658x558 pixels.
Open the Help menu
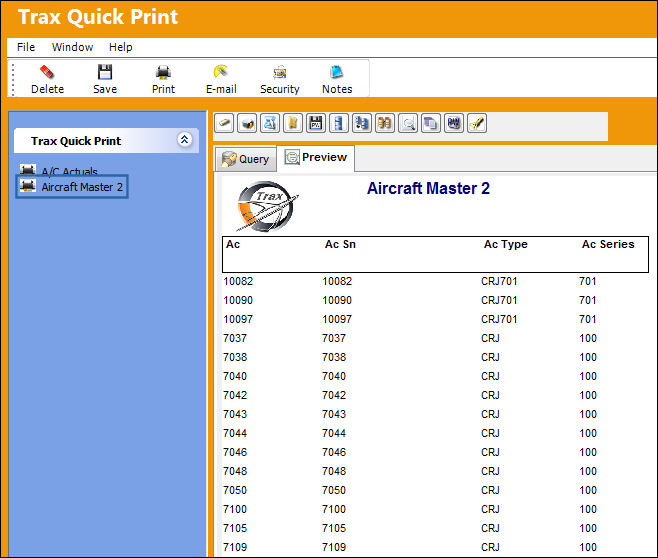click(120, 47)
